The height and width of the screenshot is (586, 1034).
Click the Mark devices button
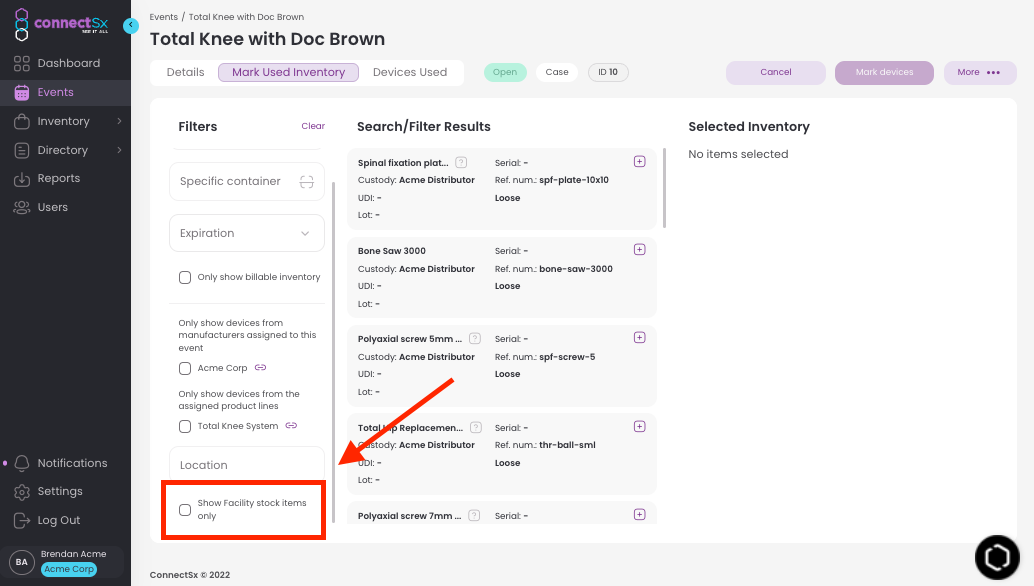(883, 72)
